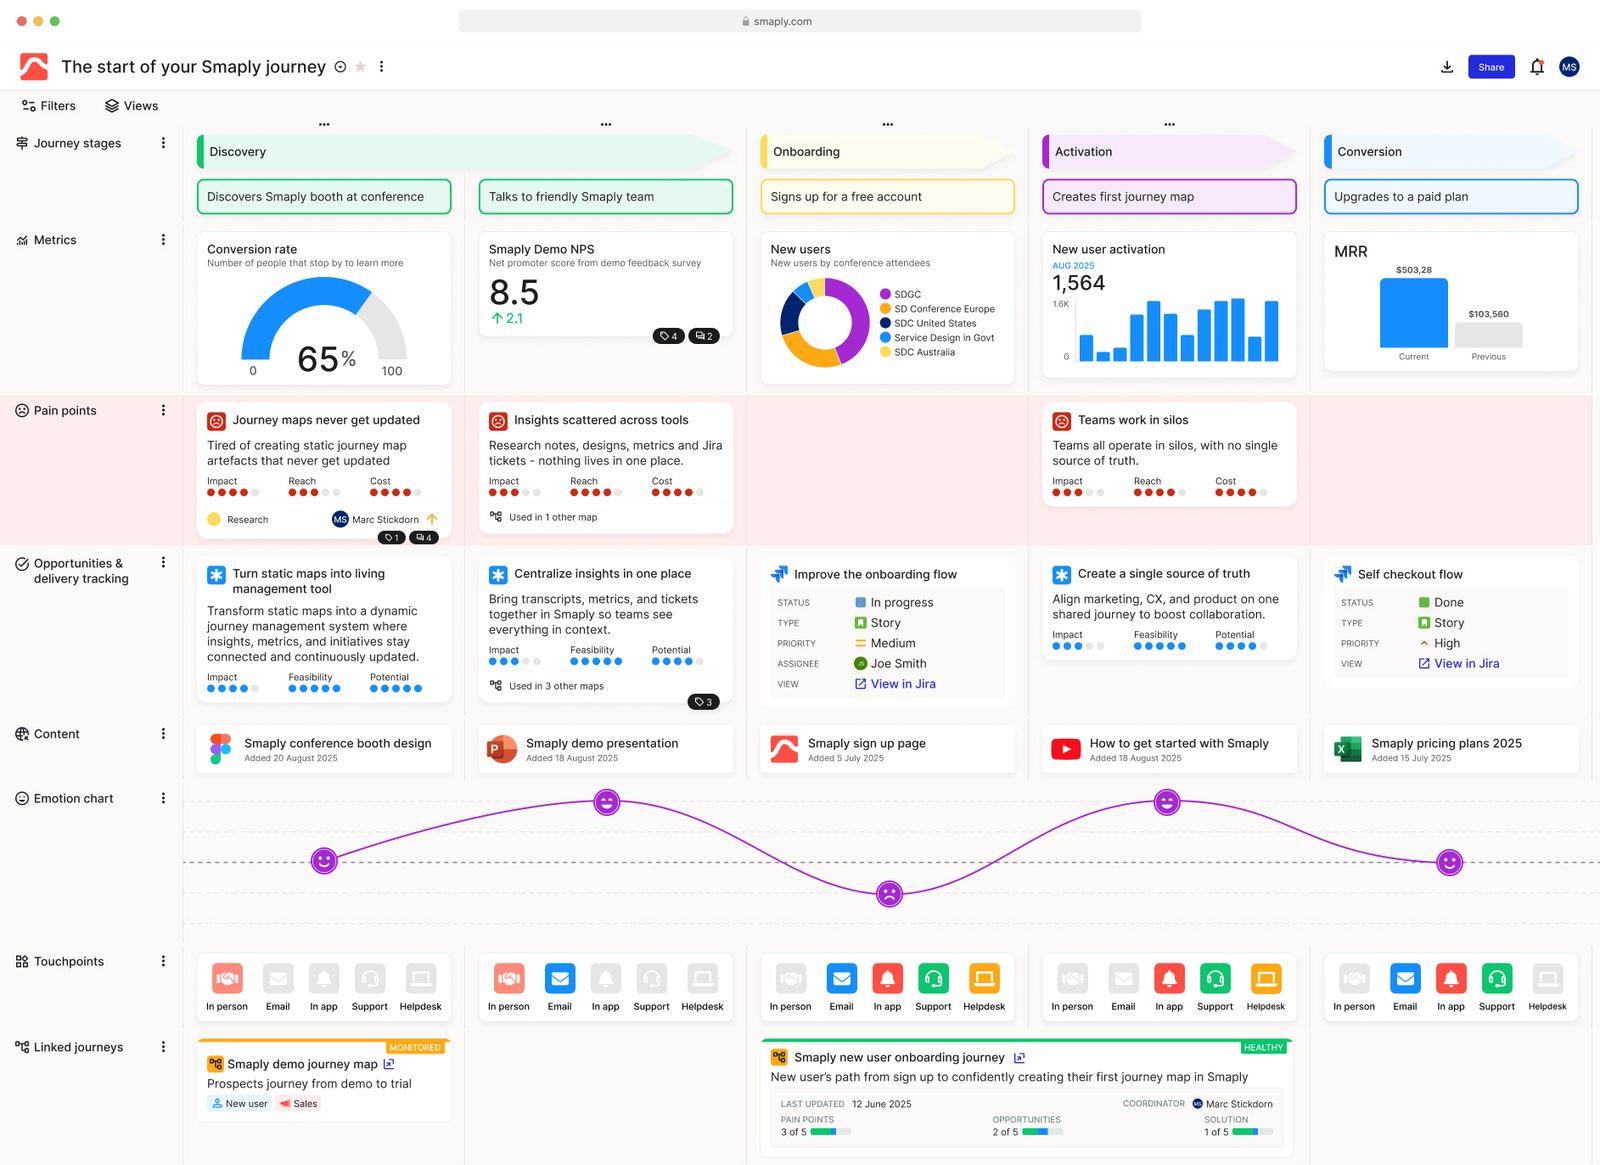Open the YouTube video How to get started with Smaply
This screenshot has width=1600, height=1165.
pyautogui.click(x=1066, y=748)
